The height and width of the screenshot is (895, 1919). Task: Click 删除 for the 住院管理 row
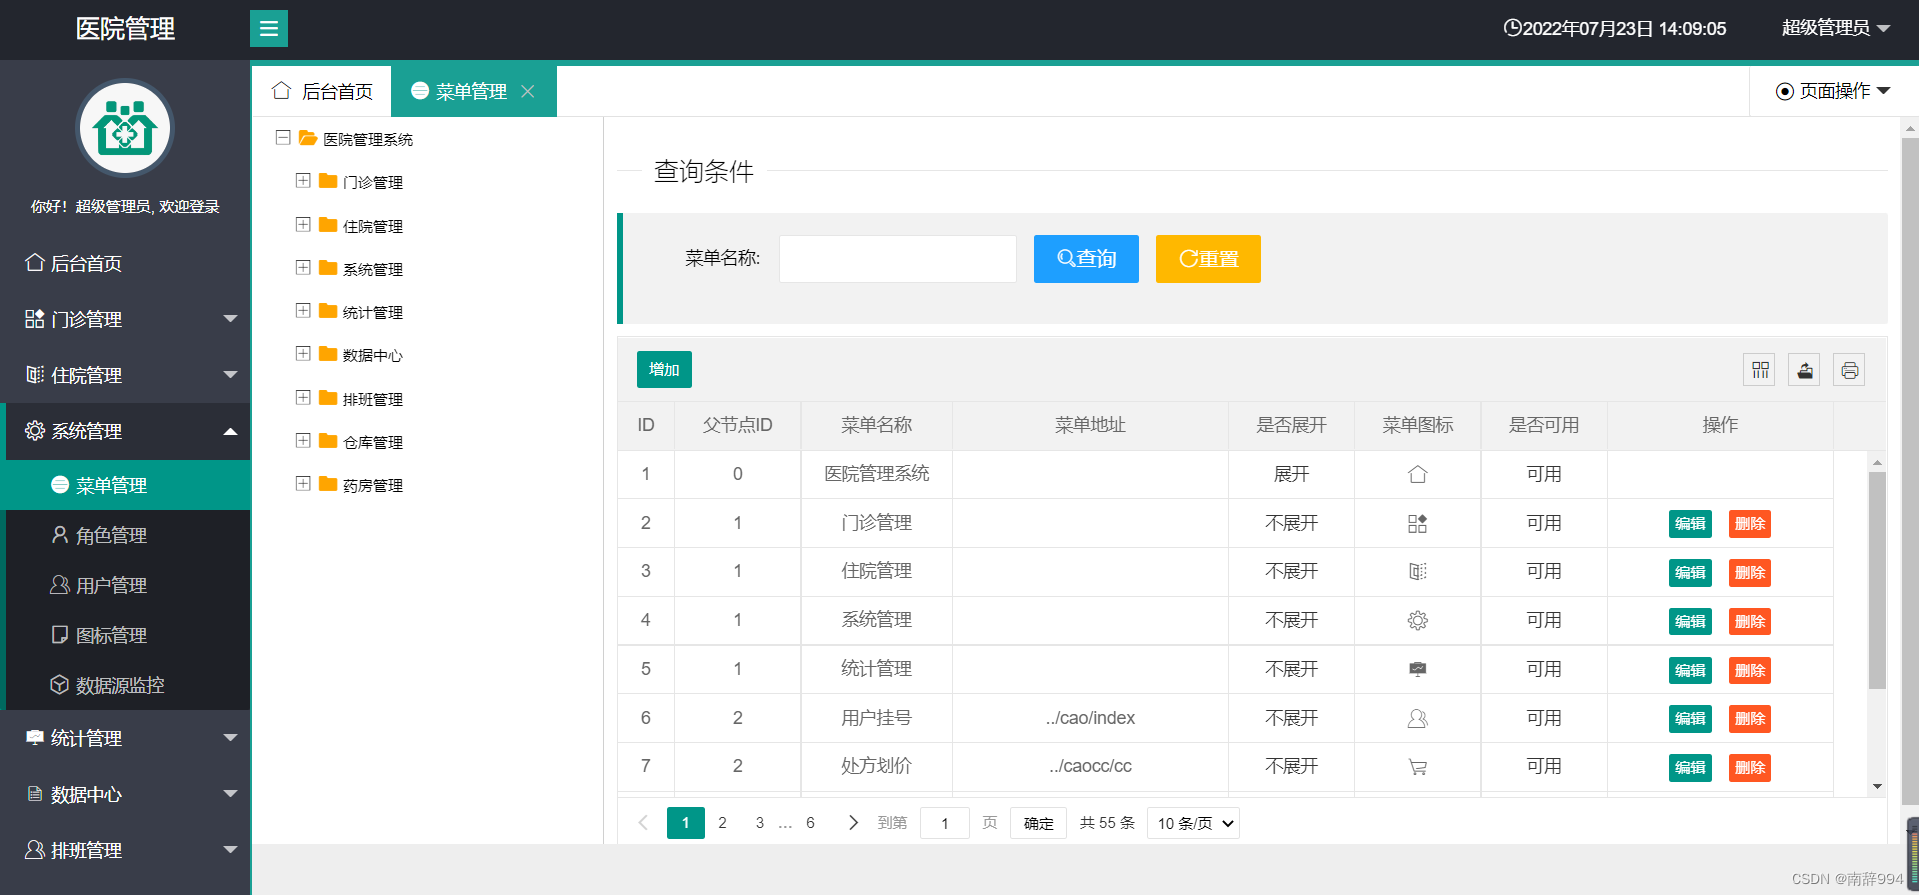click(1750, 573)
